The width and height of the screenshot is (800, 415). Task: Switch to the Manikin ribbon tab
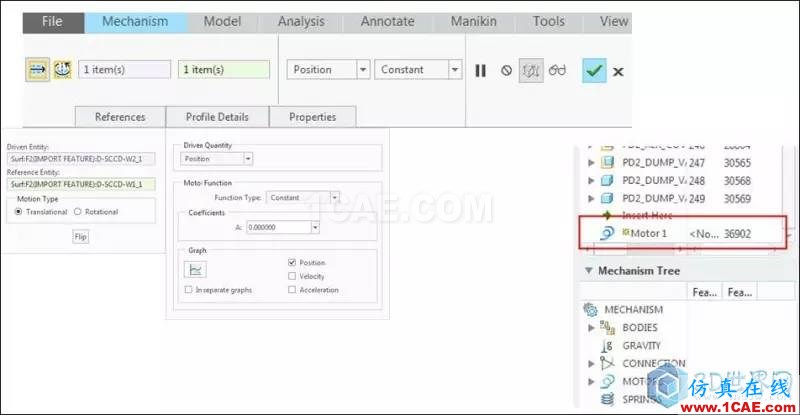[x=473, y=22]
